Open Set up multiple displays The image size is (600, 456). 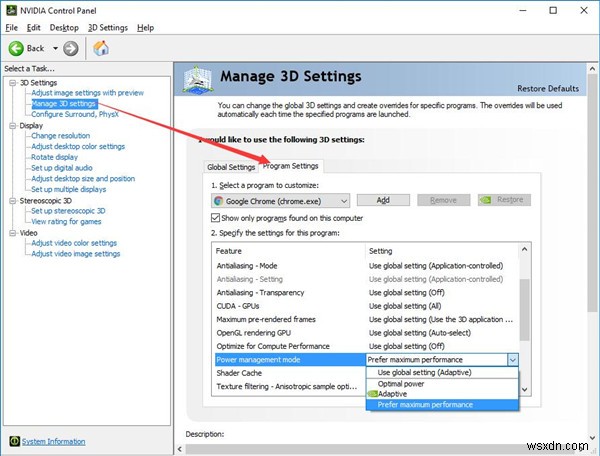click(x=68, y=189)
